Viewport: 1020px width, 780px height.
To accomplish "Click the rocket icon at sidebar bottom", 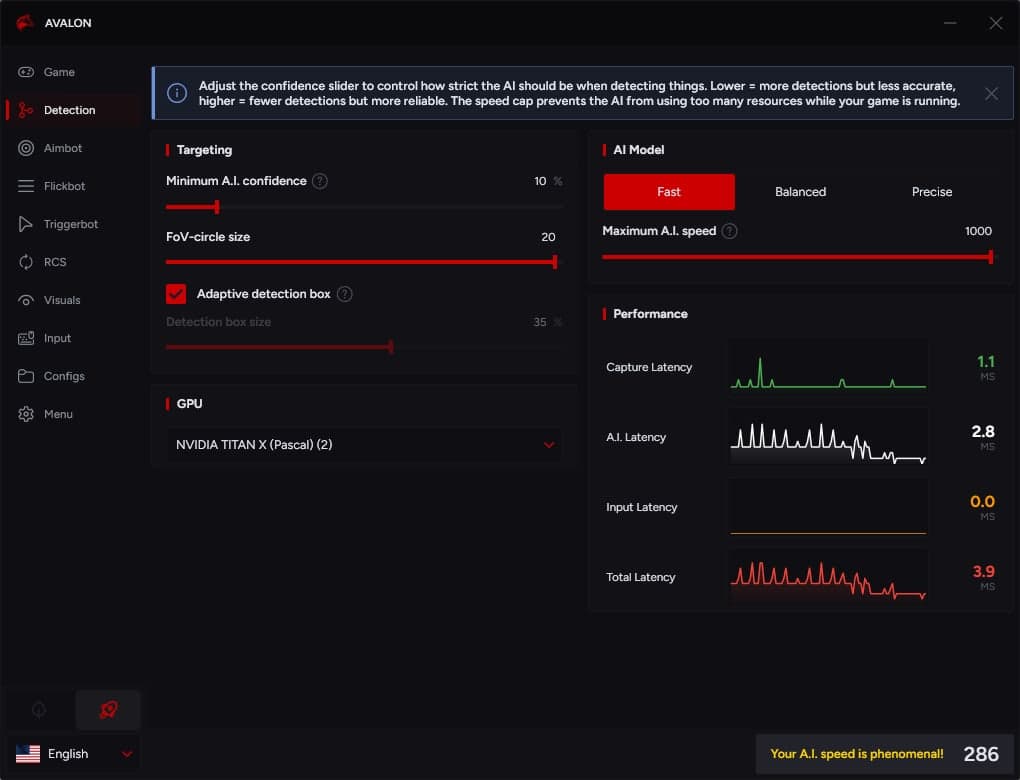I will (x=108, y=709).
